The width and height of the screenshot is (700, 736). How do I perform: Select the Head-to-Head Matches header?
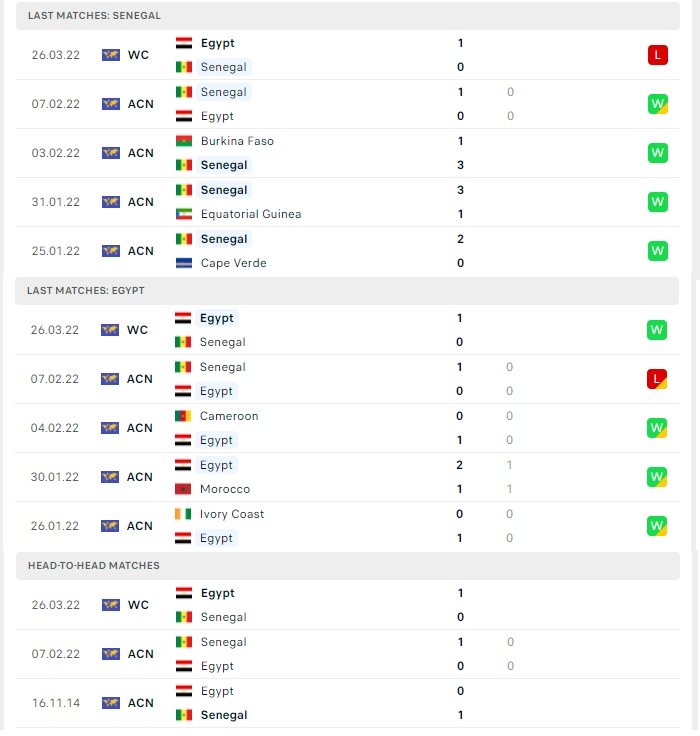[347, 566]
